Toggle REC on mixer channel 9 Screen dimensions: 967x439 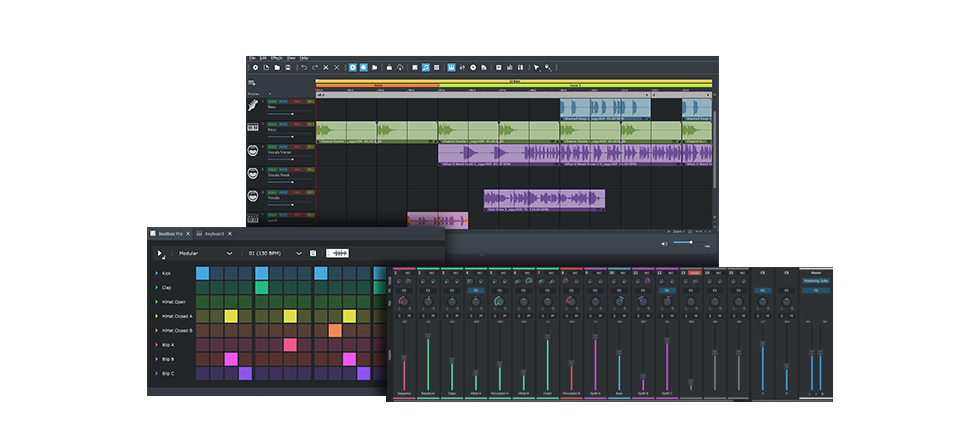599,273
